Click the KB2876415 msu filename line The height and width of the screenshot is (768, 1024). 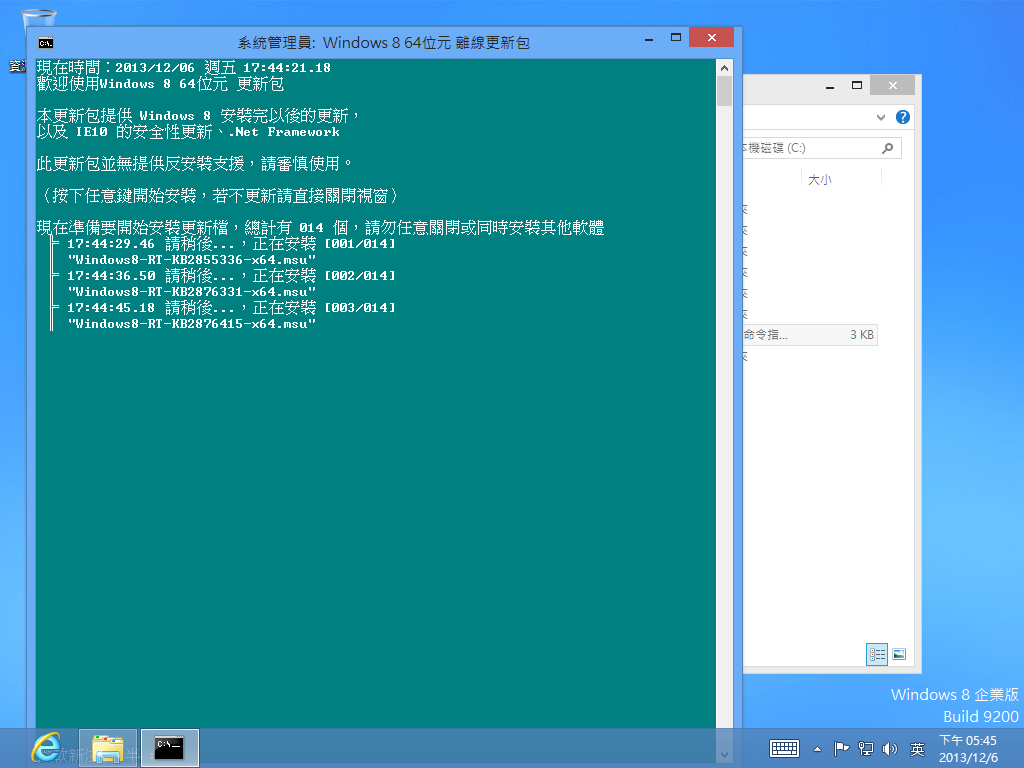(x=191, y=324)
